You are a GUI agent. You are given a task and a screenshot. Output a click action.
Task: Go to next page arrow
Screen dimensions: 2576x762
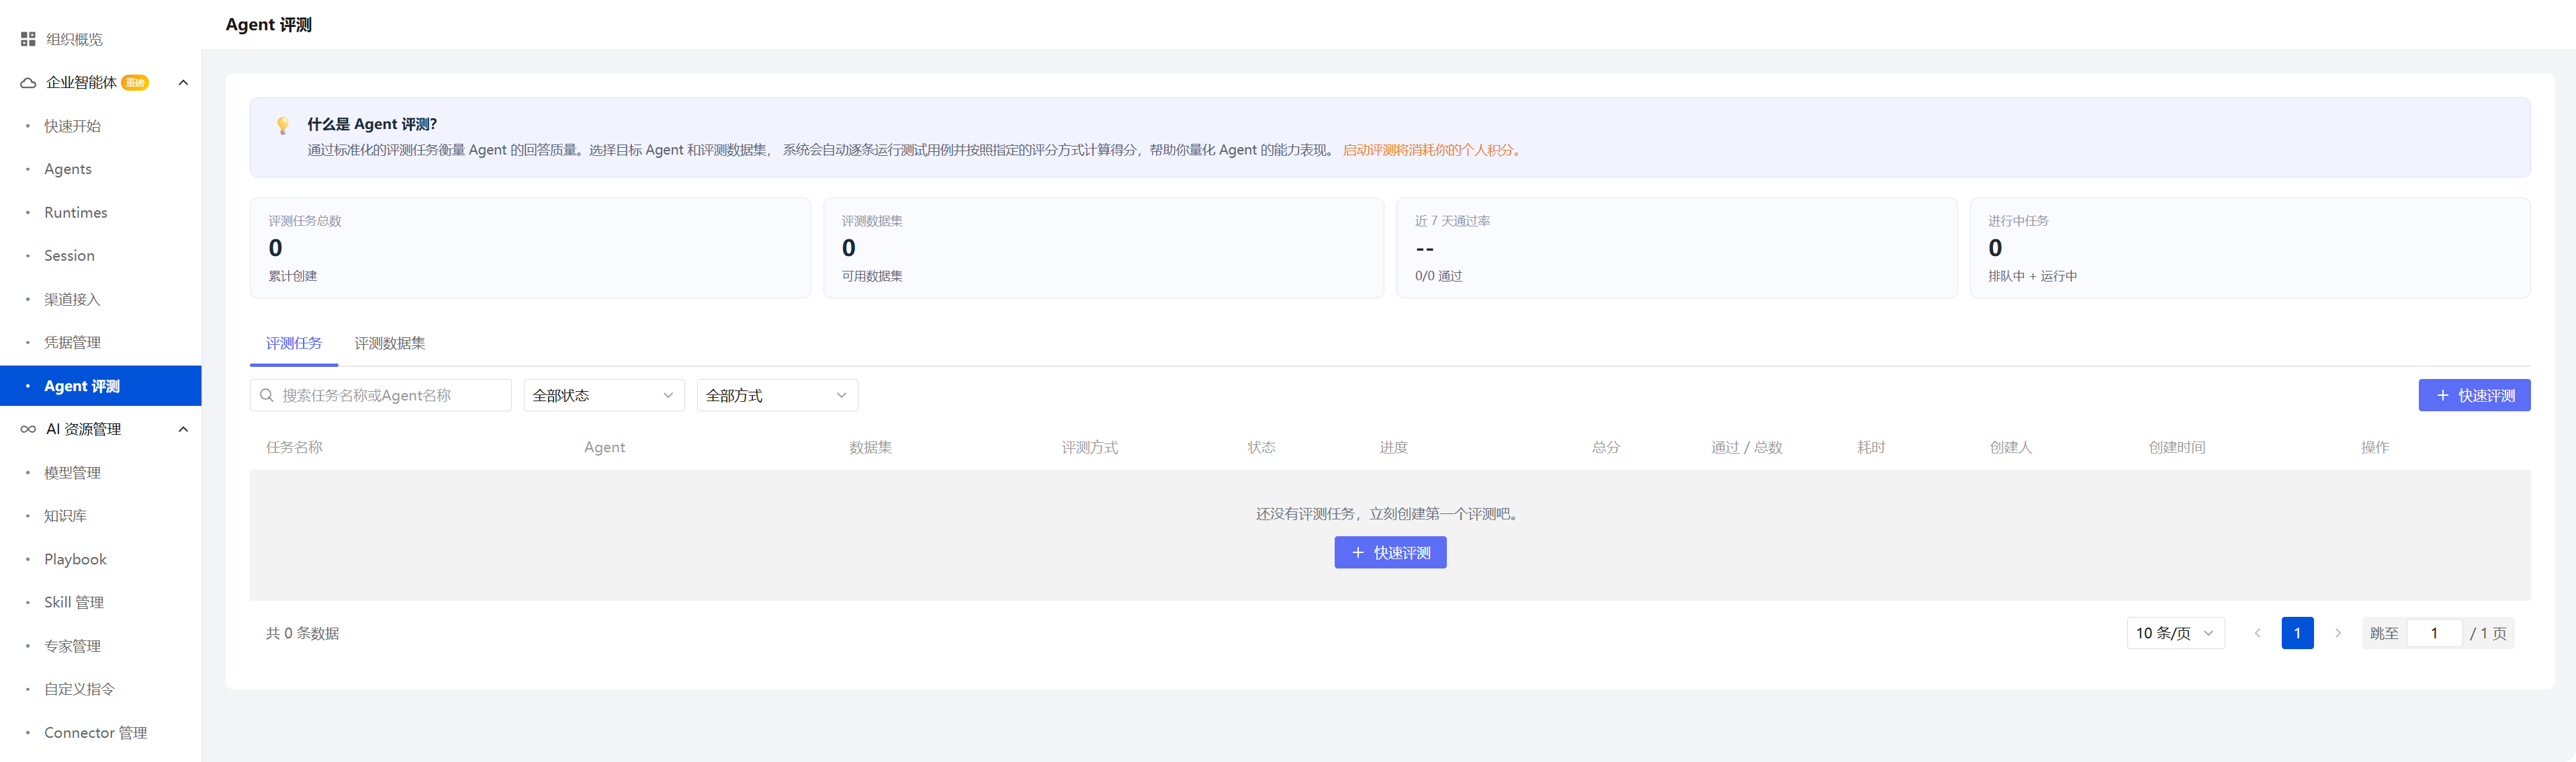[x=2337, y=633]
